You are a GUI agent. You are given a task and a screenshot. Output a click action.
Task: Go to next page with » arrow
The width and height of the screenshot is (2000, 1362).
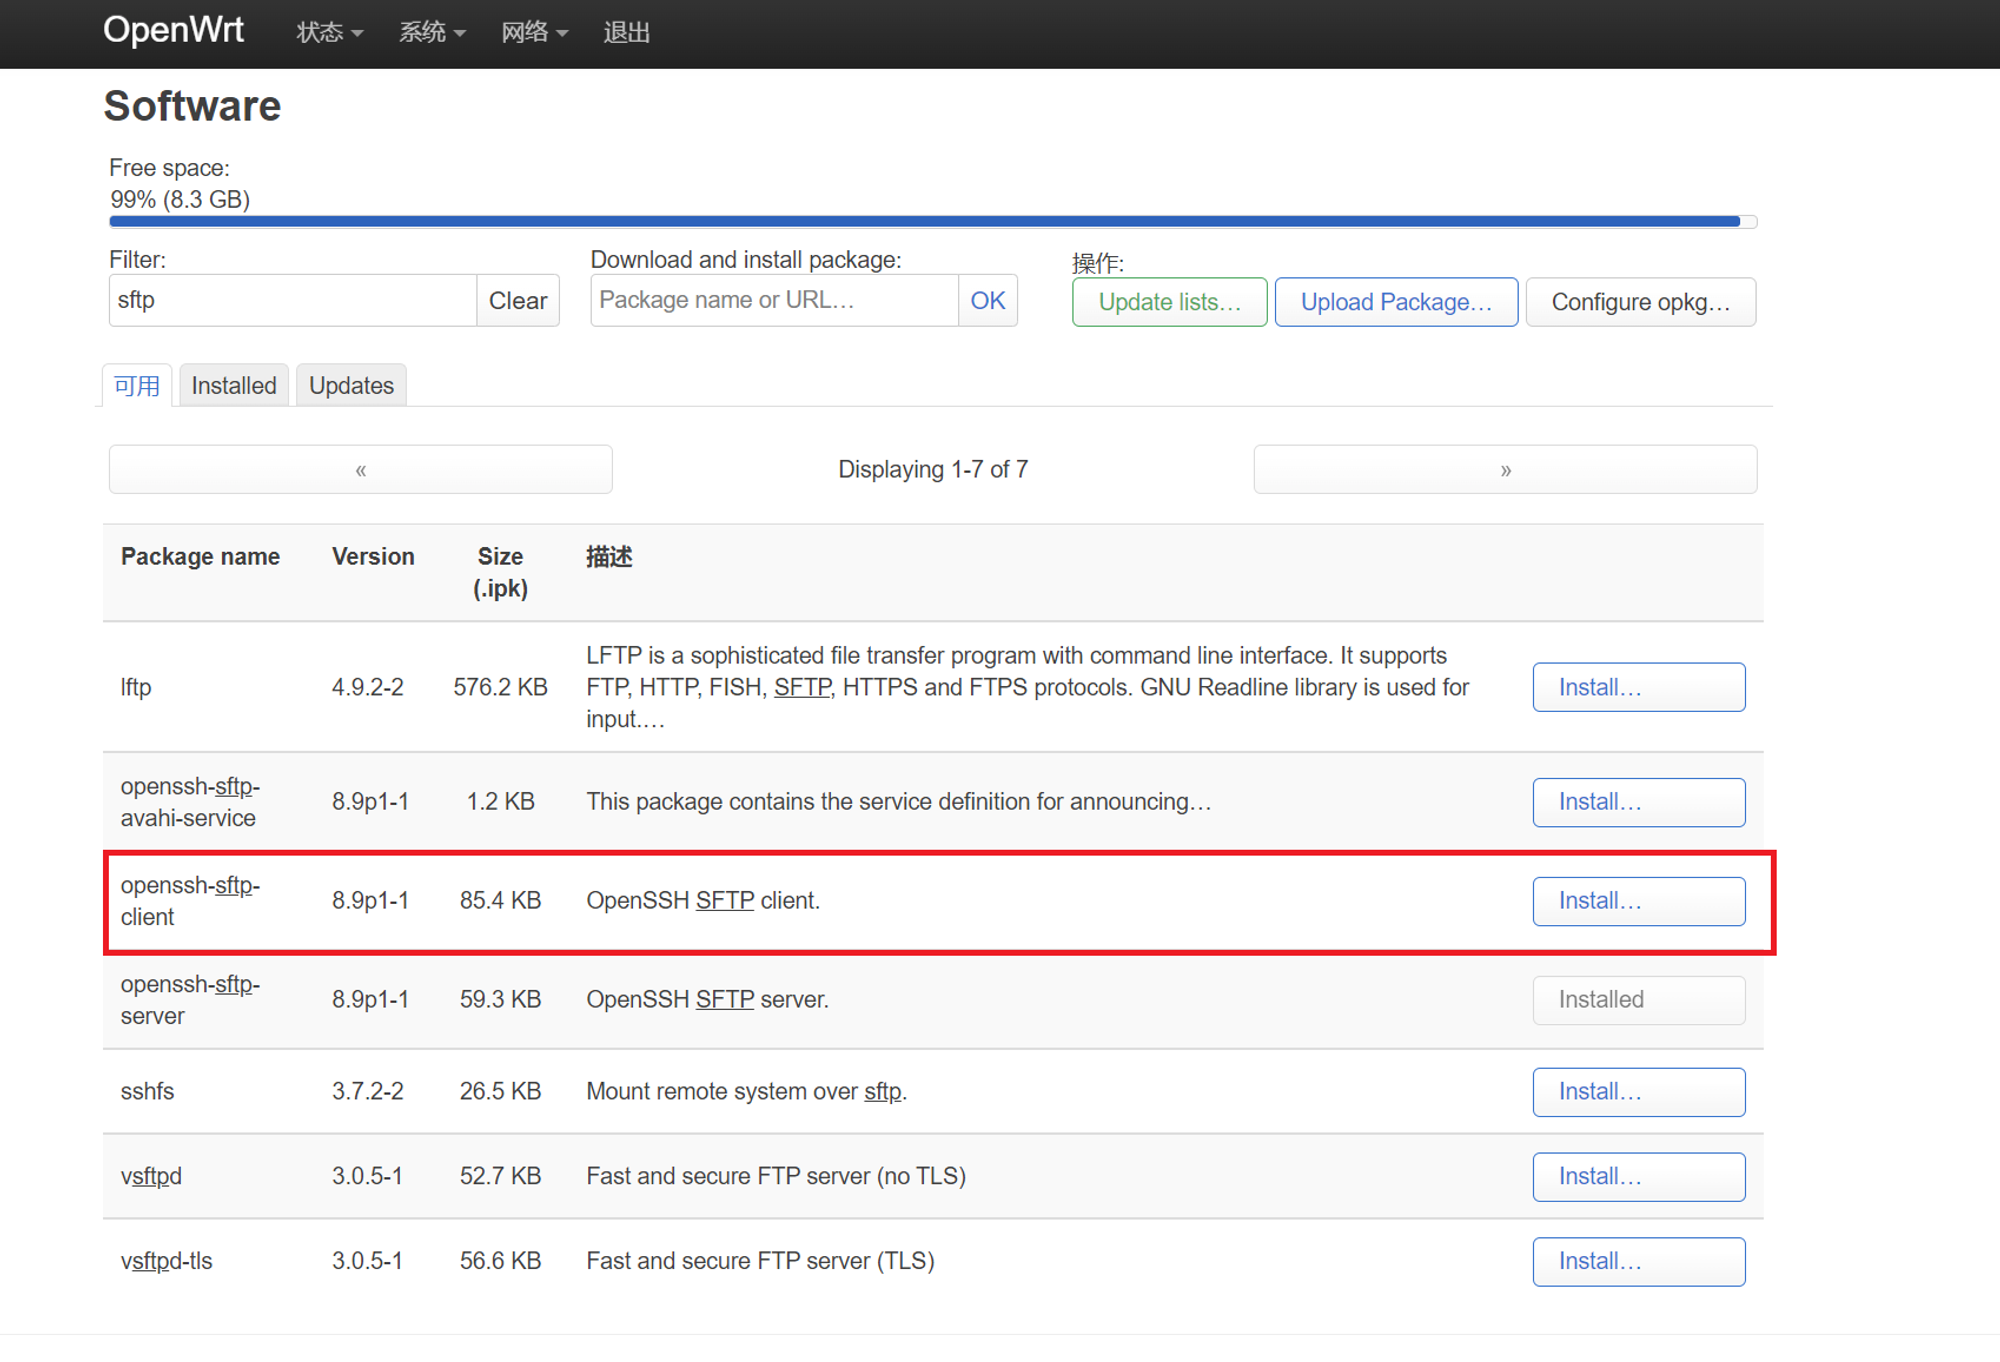click(1504, 470)
